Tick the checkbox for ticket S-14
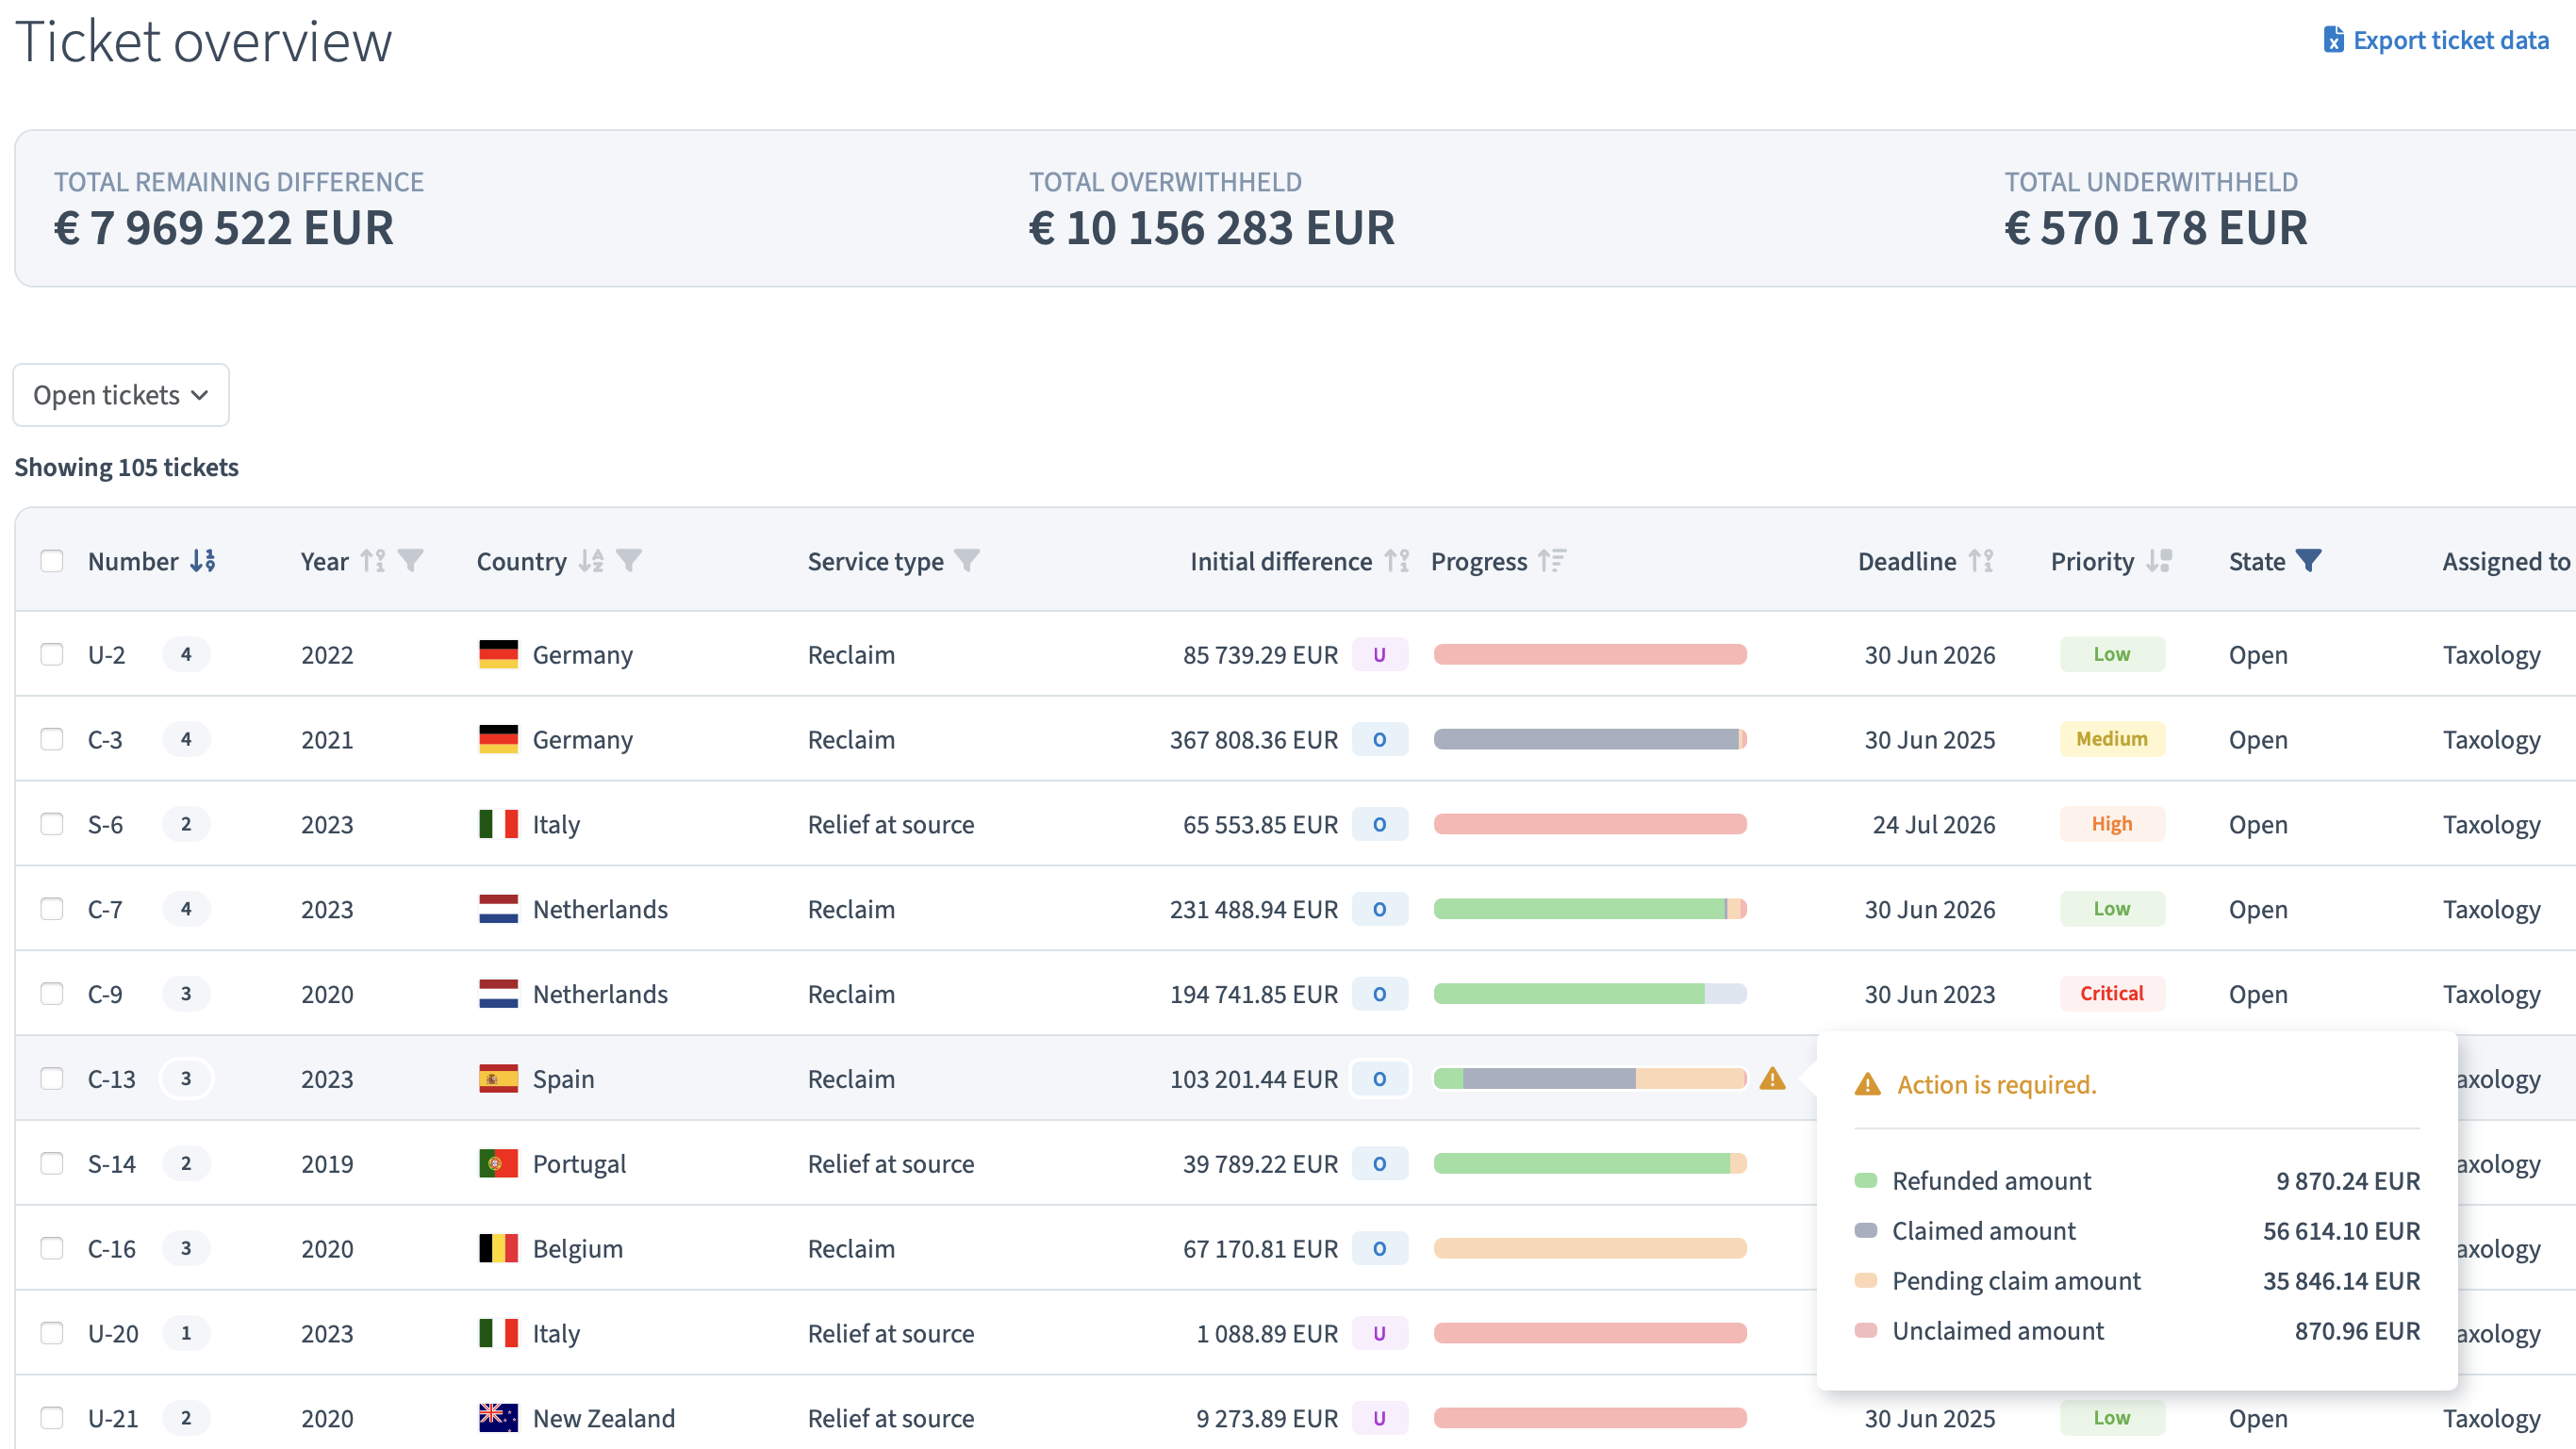 tap(52, 1164)
